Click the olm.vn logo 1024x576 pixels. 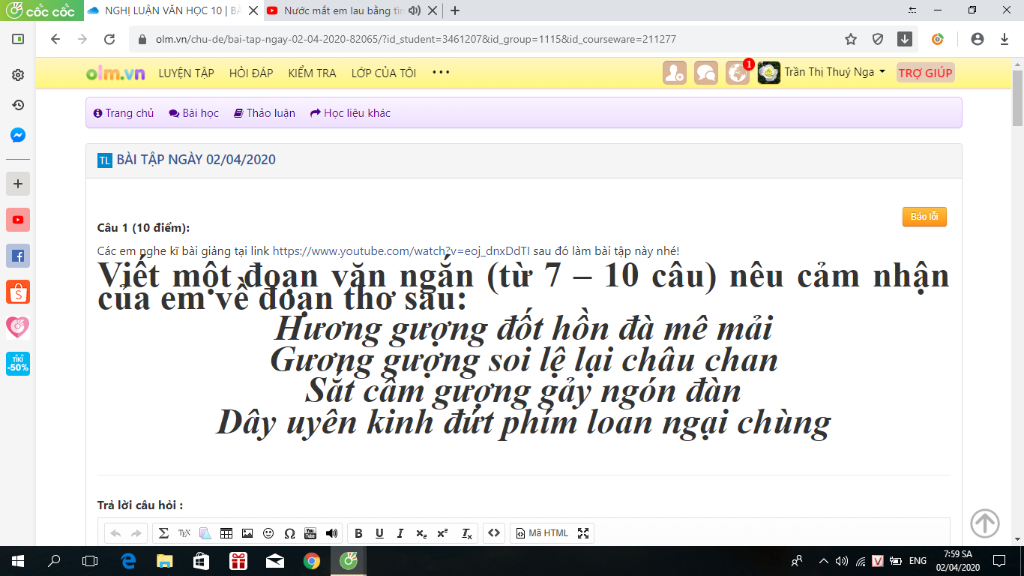[115, 73]
